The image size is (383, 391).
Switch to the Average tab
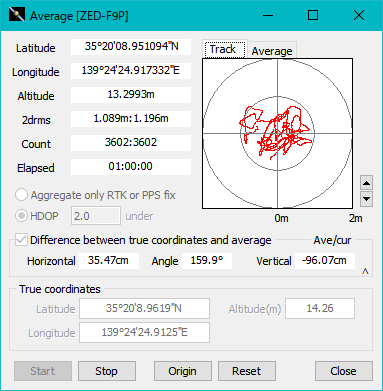272,51
